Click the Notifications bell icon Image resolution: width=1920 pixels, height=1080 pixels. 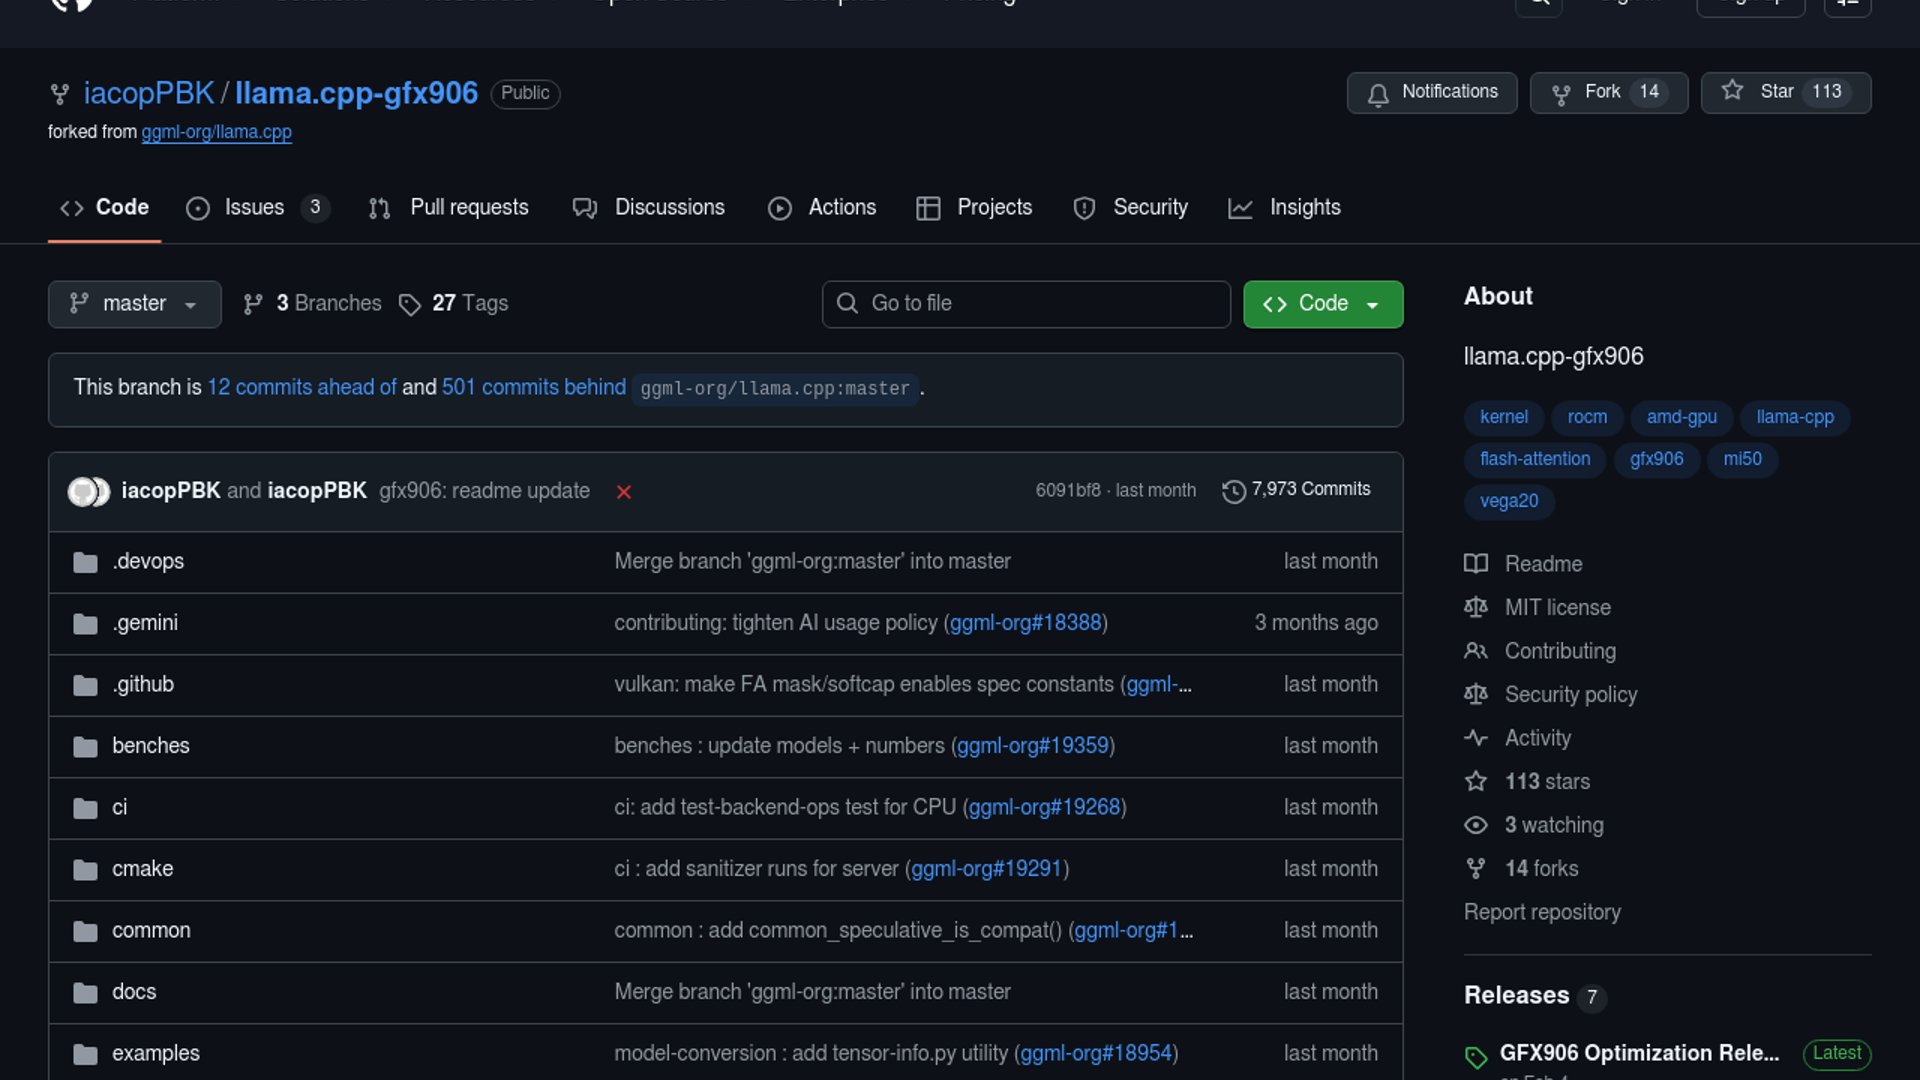tap(1378, 94)
